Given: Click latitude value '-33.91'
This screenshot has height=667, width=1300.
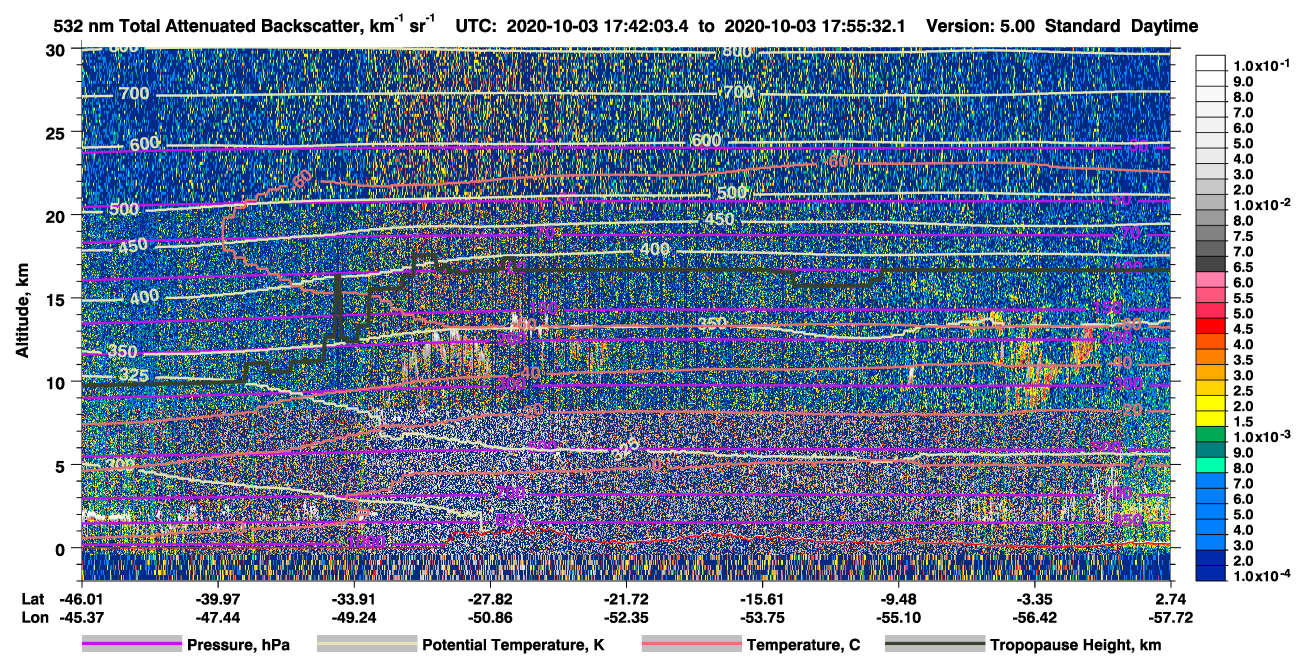Looking at the screenshot, I should coord(353,599).
